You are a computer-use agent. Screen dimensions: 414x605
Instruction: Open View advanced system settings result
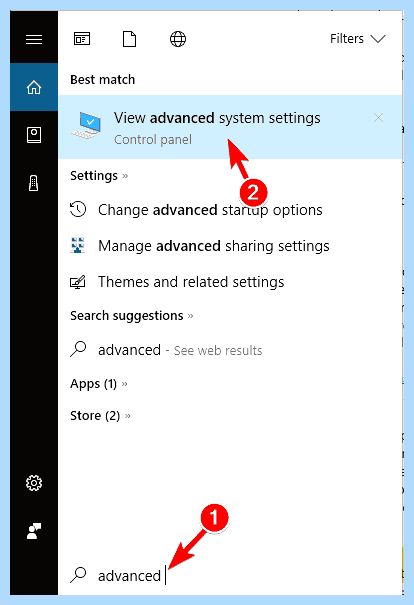[230, 127]
